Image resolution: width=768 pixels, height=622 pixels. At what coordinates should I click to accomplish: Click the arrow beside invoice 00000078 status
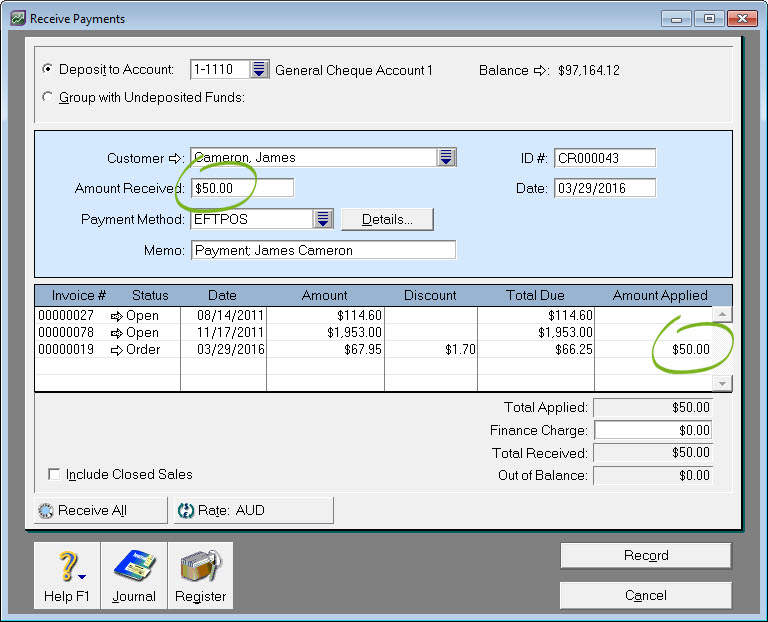116,333
